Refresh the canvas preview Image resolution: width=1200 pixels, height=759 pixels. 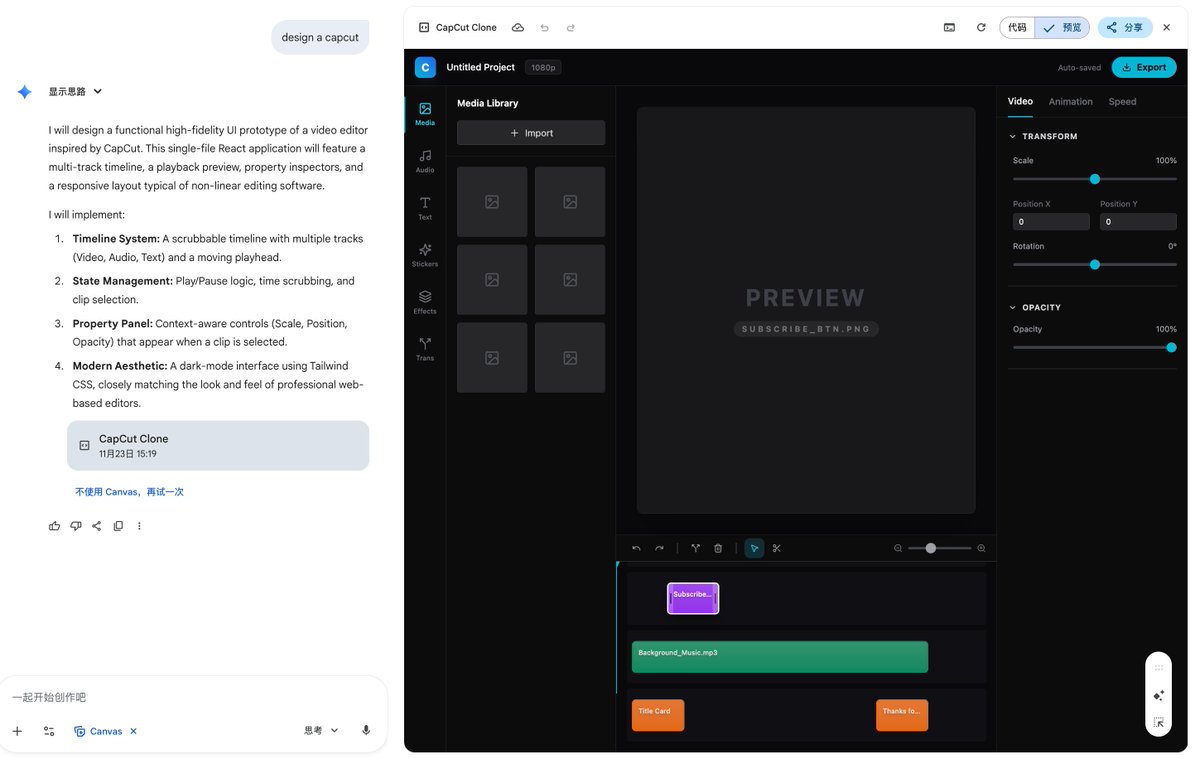[x=981, y=28]
